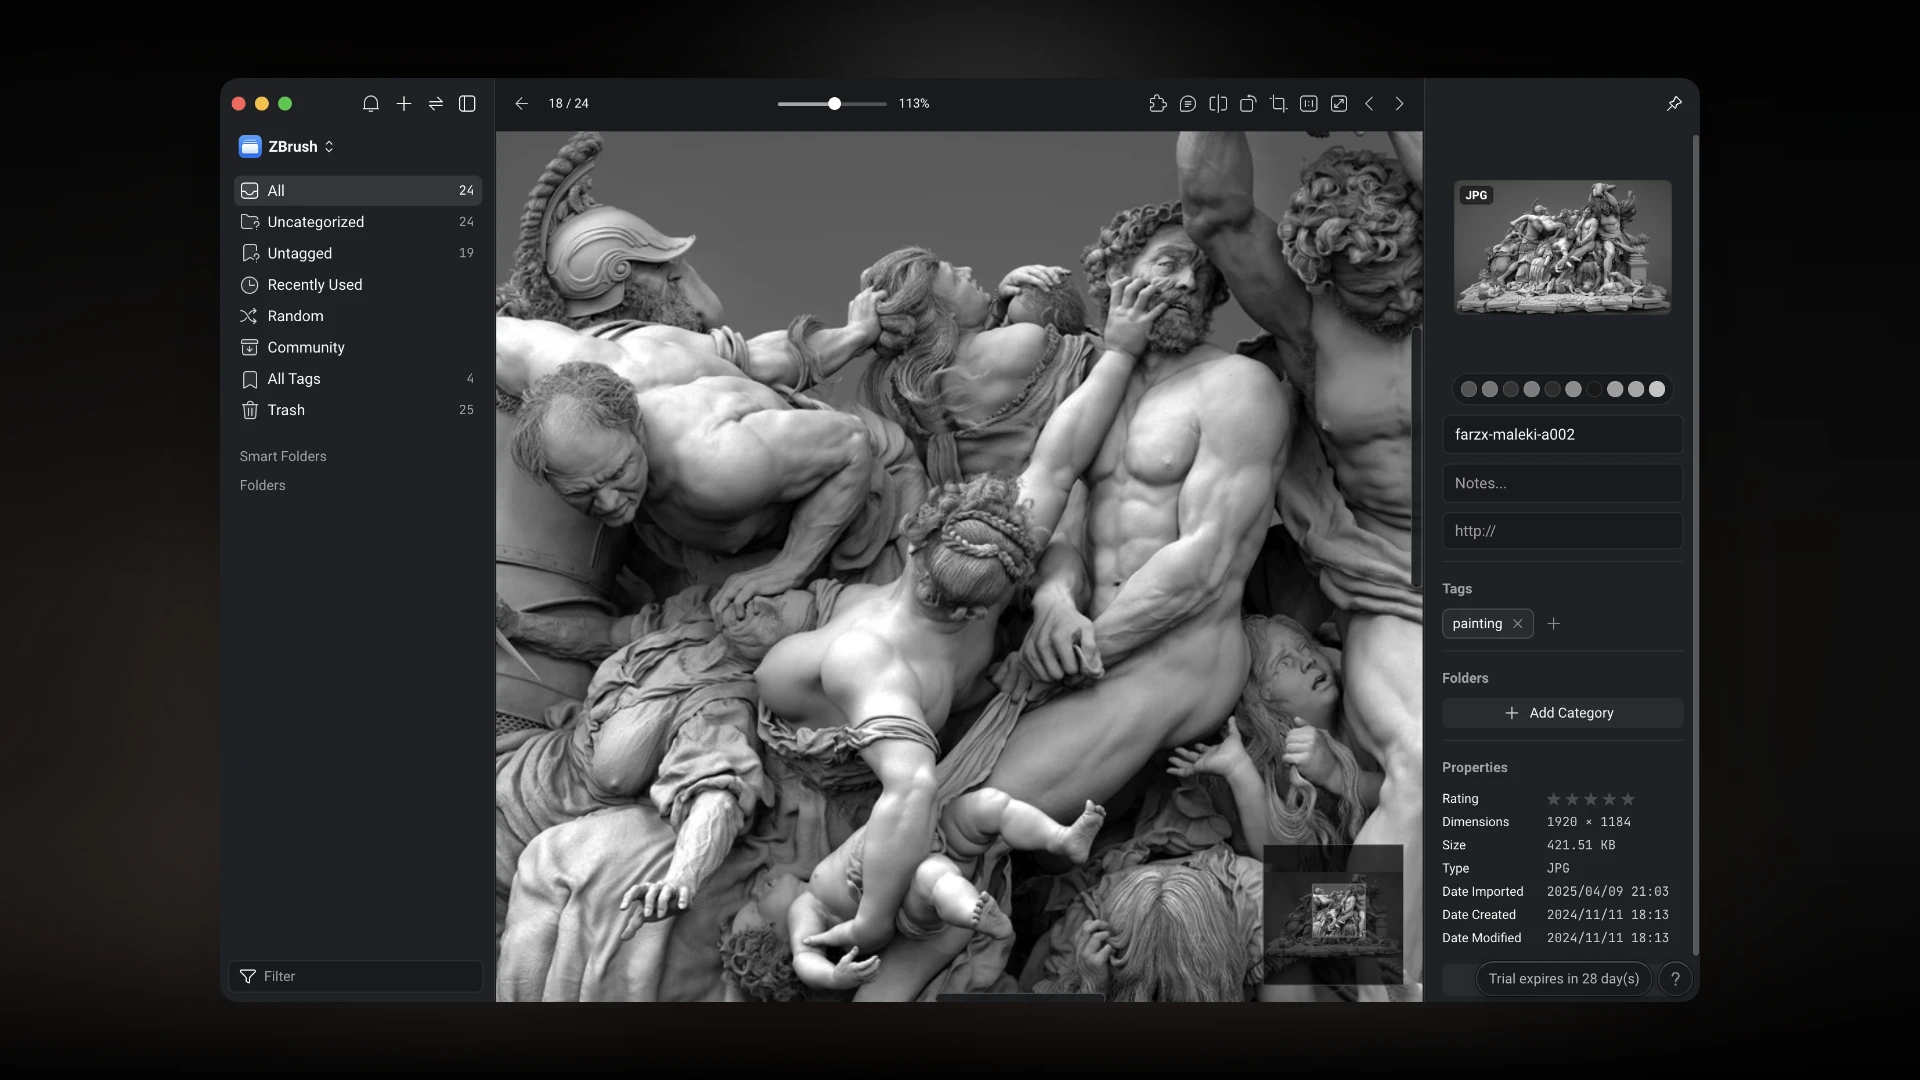Select the Random view

tap(358, 316)
